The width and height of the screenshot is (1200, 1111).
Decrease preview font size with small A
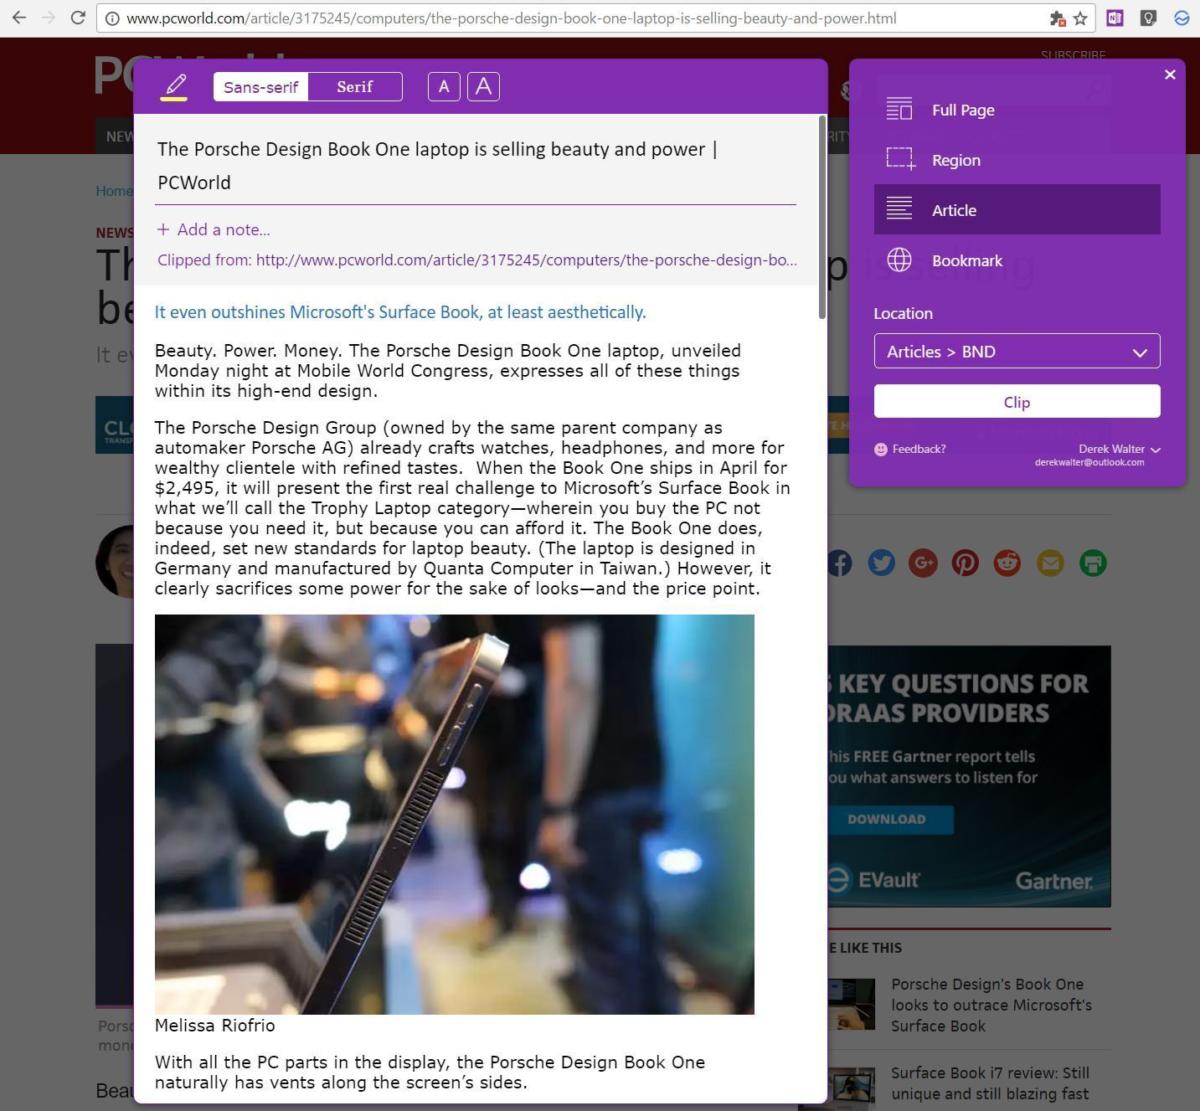pos(444,87)
